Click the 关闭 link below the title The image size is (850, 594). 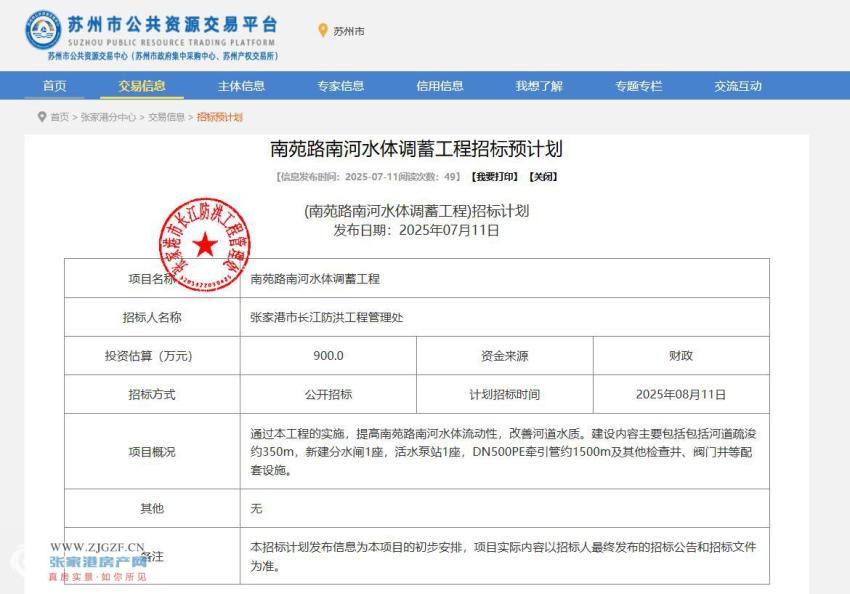(x=543, y=177)
